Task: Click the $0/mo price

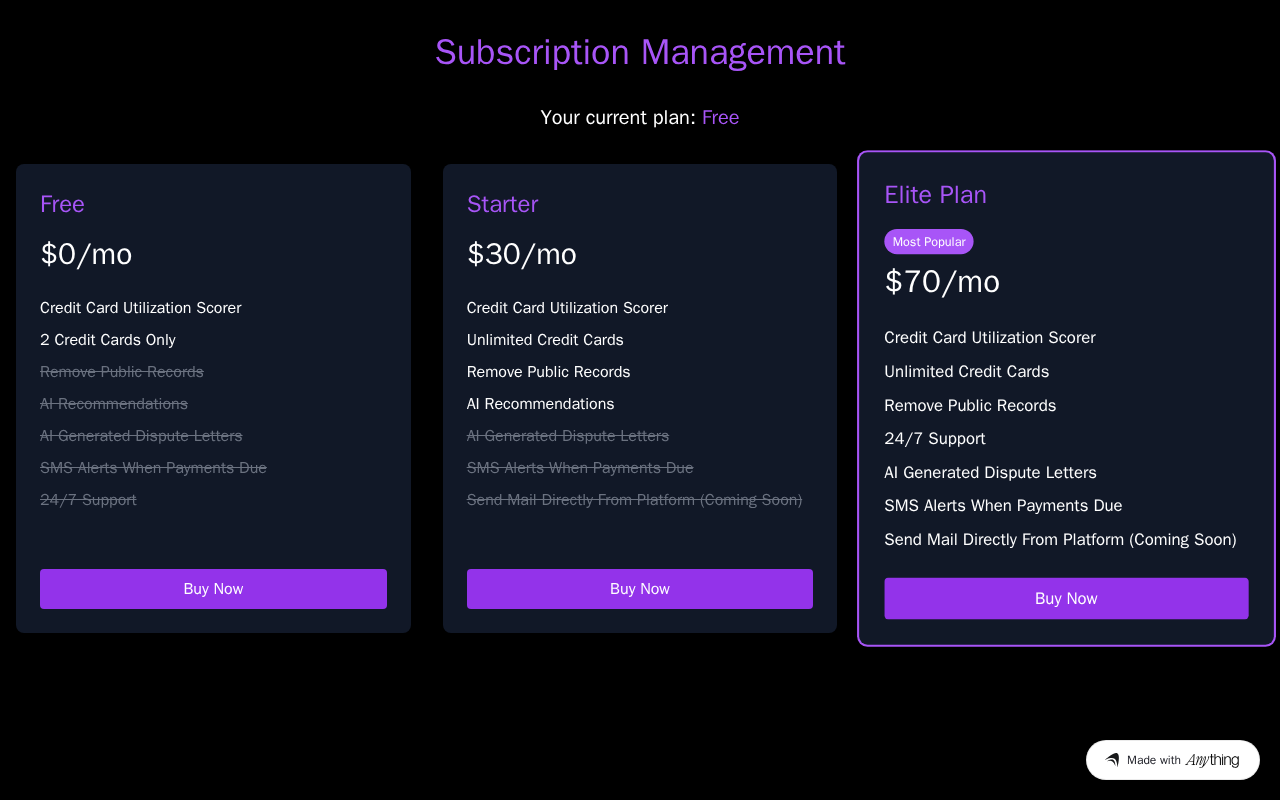Action: pyautogui.click(x=86, y=254)
